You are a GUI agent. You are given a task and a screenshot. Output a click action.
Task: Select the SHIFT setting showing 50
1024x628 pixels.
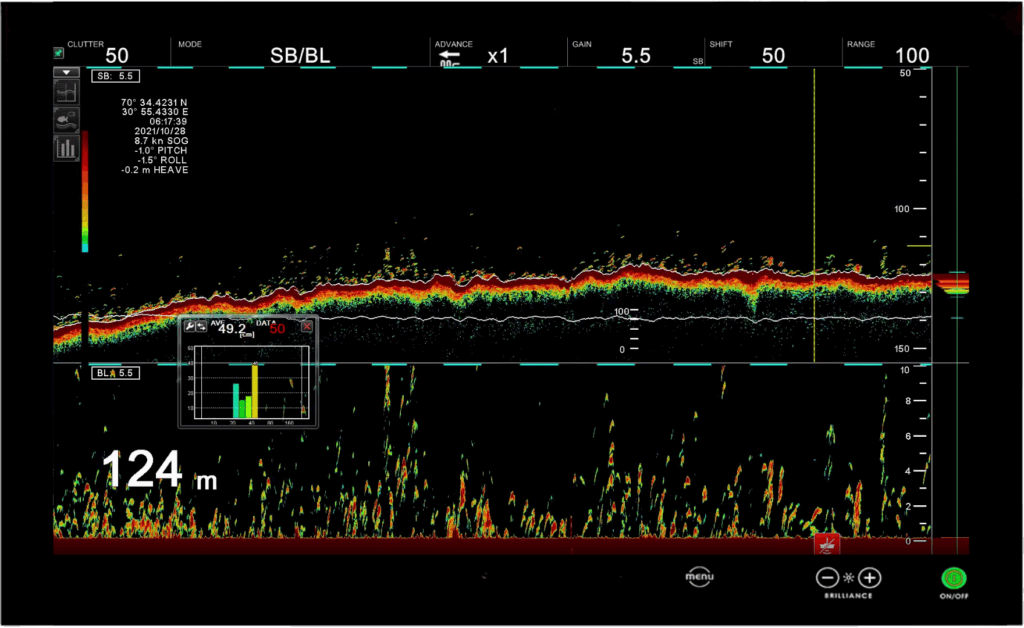click(773, 55)
